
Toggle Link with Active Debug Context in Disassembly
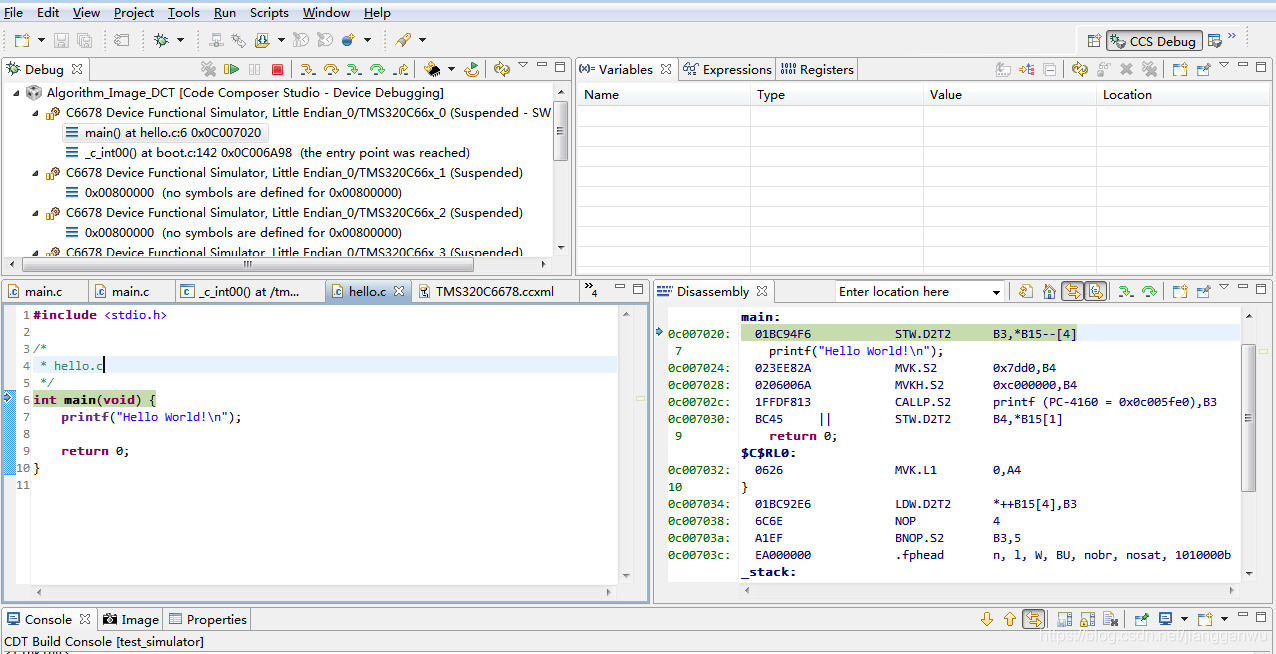(x=1072, y=291)
